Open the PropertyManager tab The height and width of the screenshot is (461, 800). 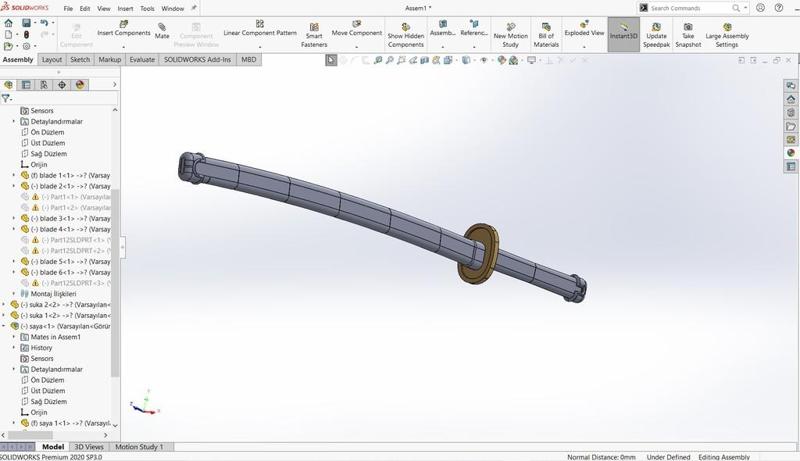click(x=26, y=85)
